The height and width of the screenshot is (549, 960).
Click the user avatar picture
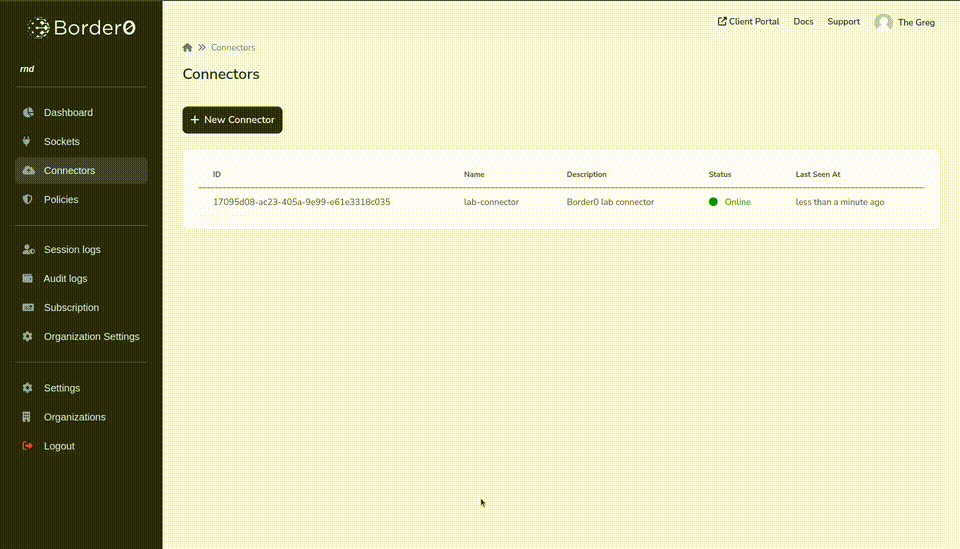883,23
